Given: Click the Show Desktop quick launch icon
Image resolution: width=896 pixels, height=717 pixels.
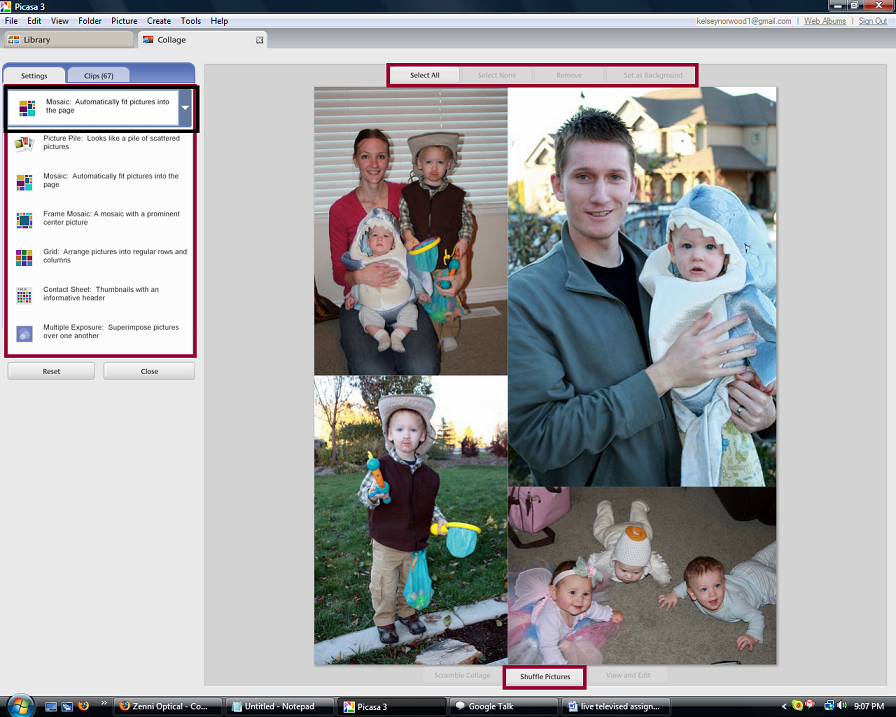Looking at the screenshot, I should tap(51, 706).
